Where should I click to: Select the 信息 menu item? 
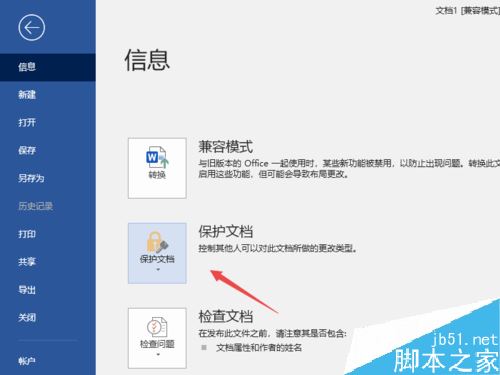tap(48, 67)
